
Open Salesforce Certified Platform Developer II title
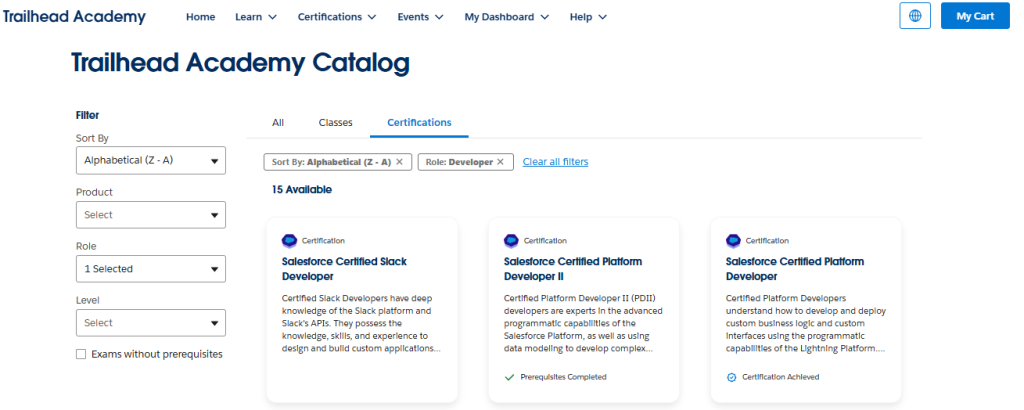573,269
